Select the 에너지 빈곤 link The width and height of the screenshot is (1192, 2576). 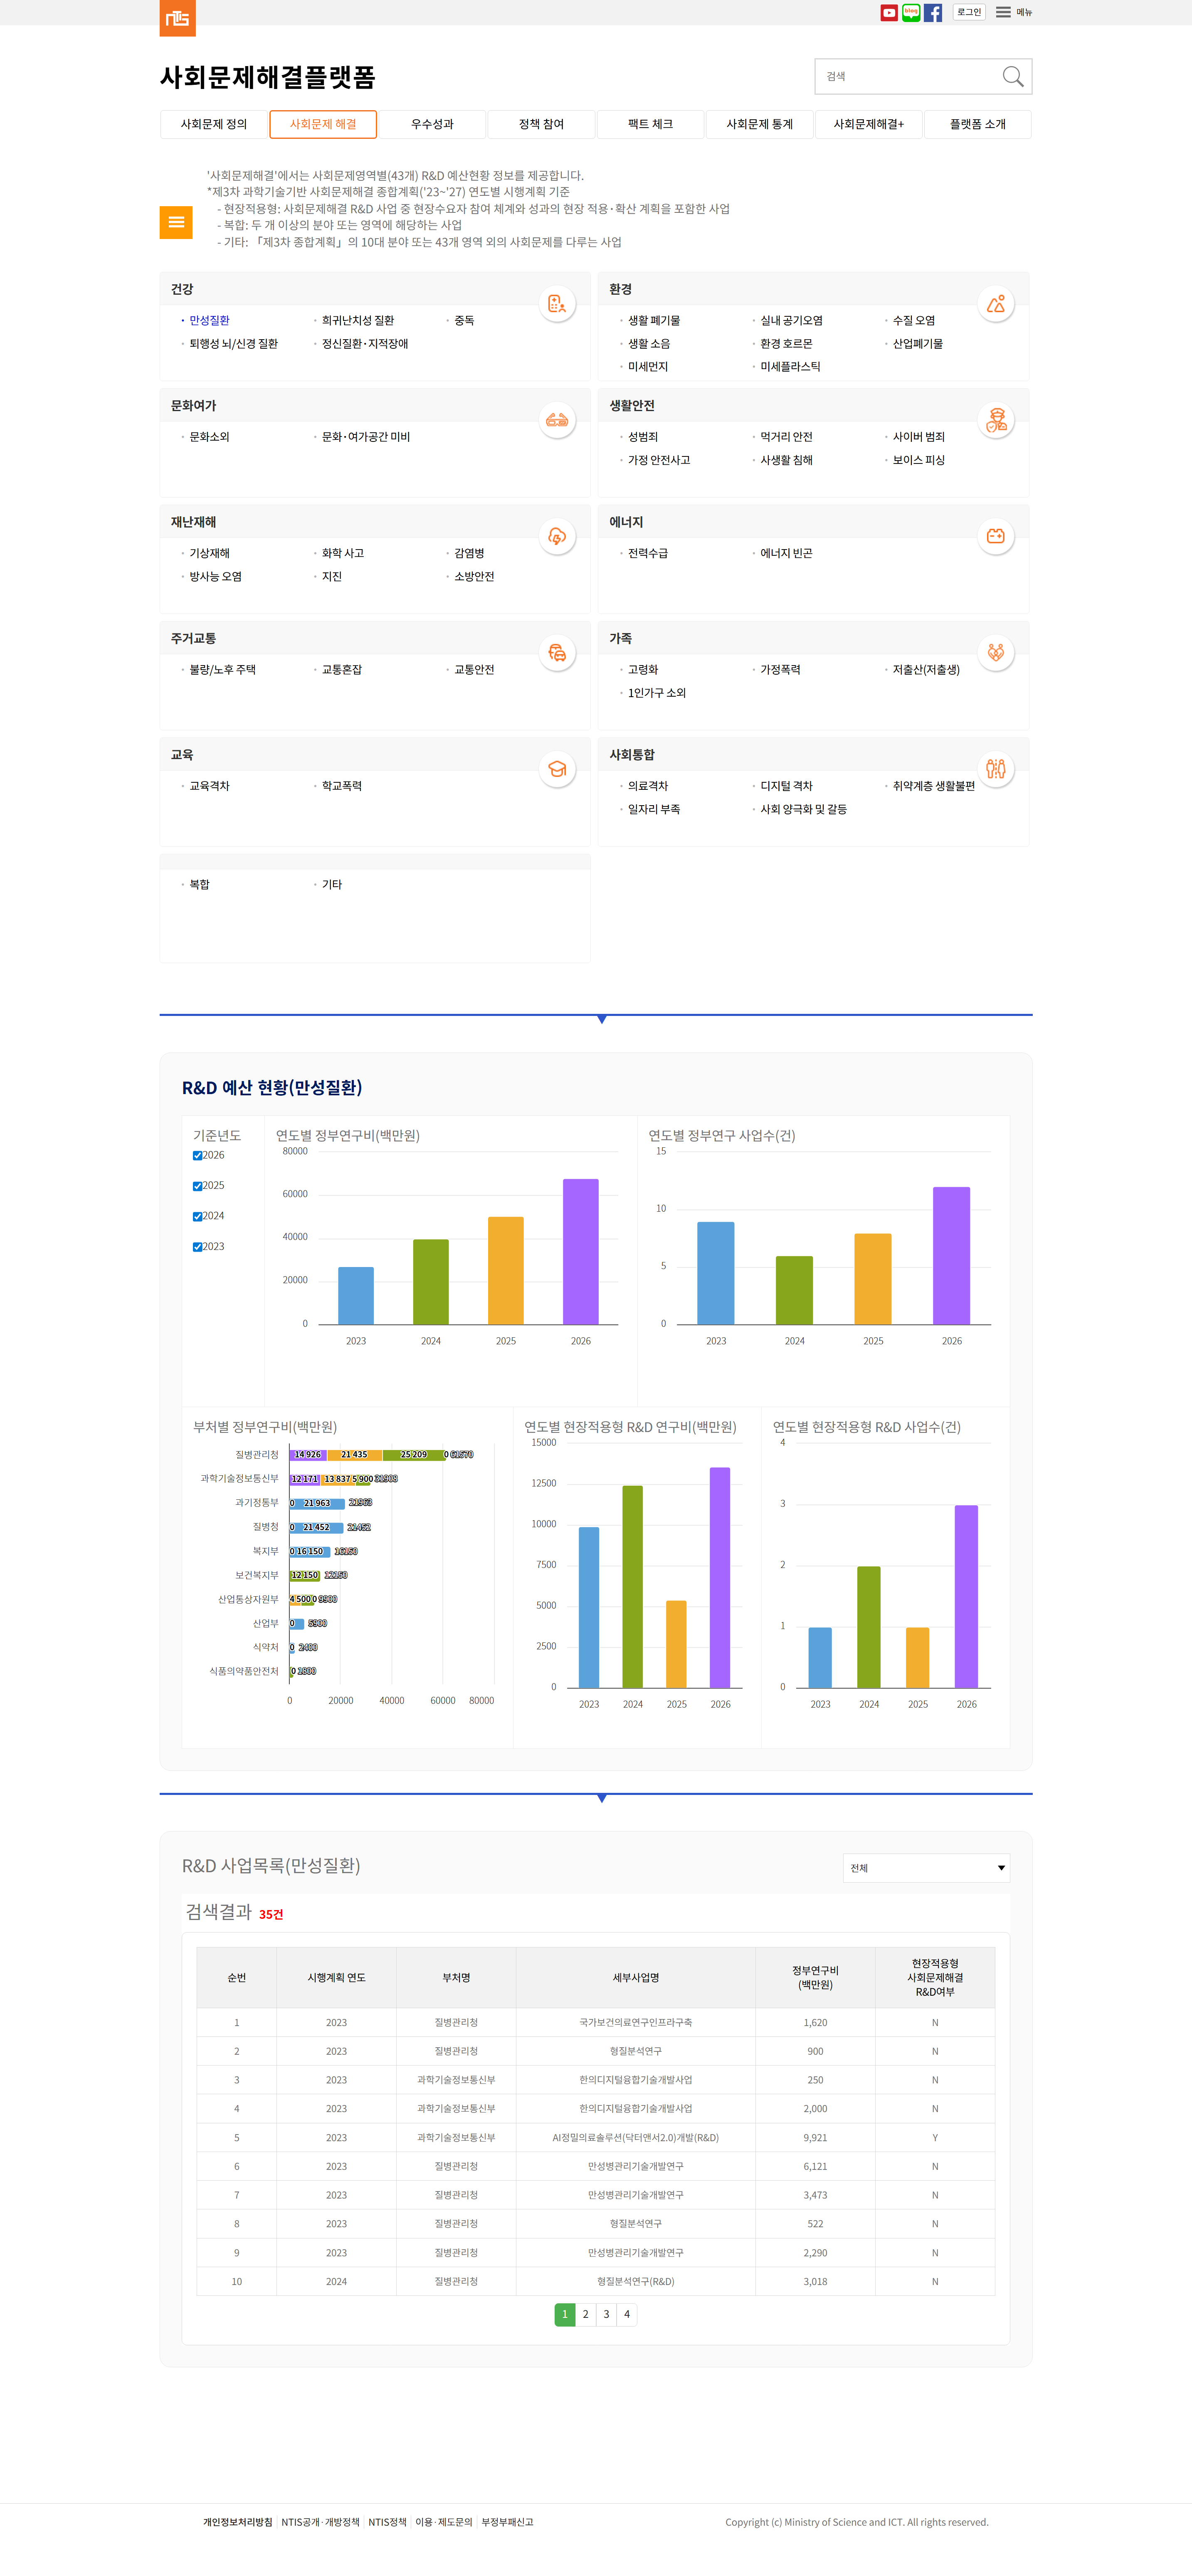click(786, 553)
